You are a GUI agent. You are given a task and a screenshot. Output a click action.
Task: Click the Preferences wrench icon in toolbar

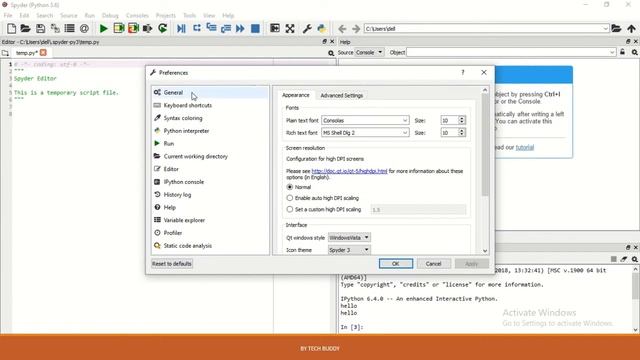pyautogui.click(x=307, y=28)
